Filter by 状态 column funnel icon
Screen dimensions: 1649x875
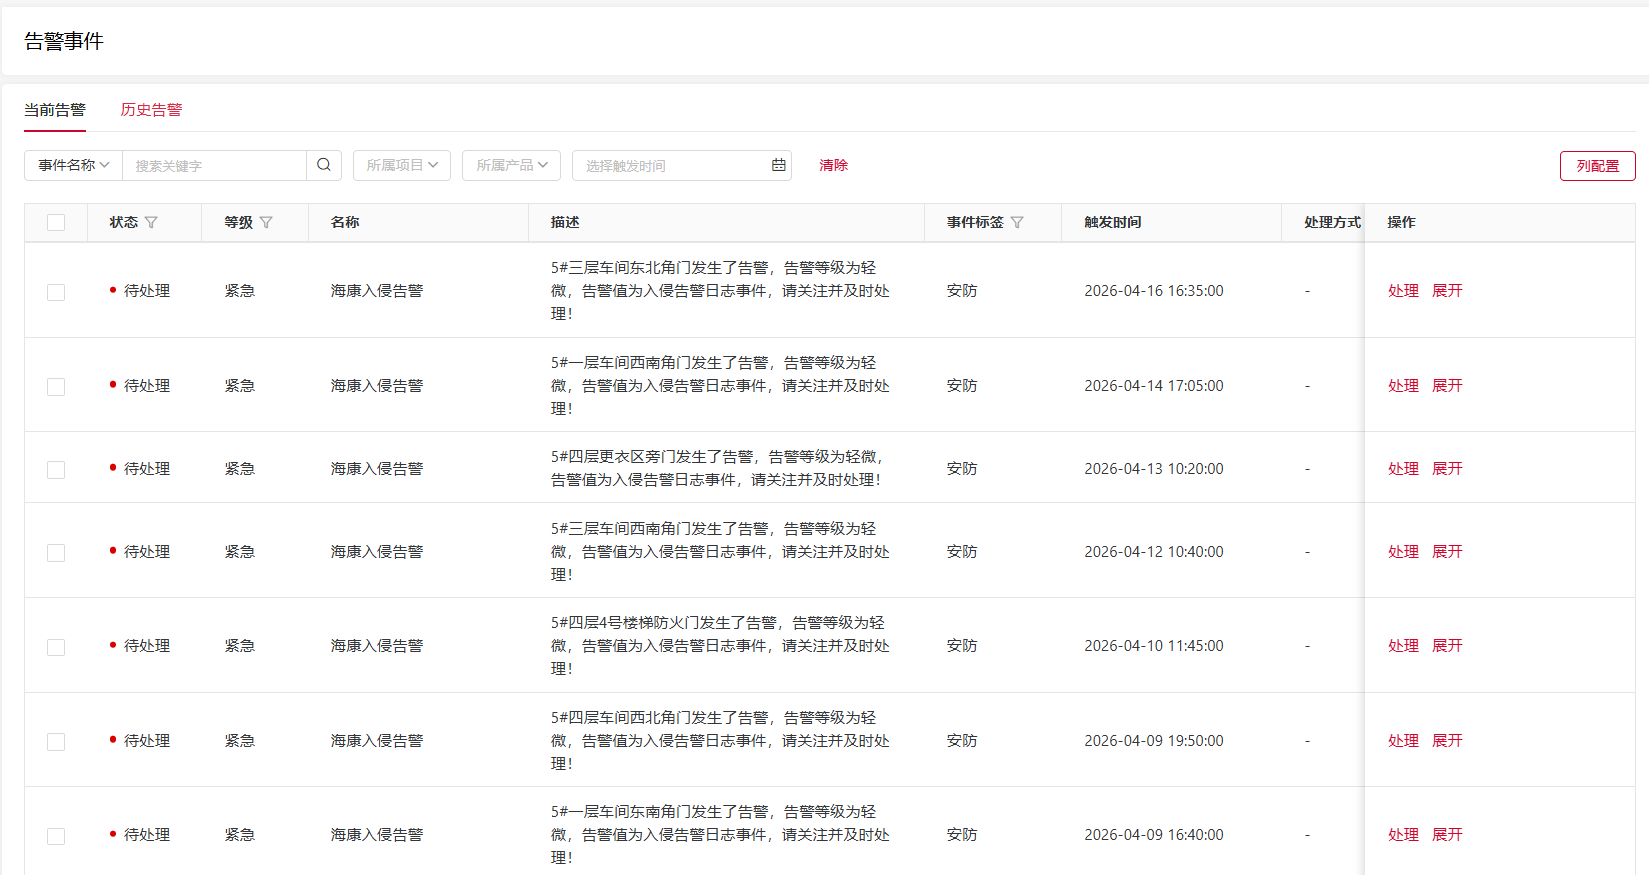[151, 222]
